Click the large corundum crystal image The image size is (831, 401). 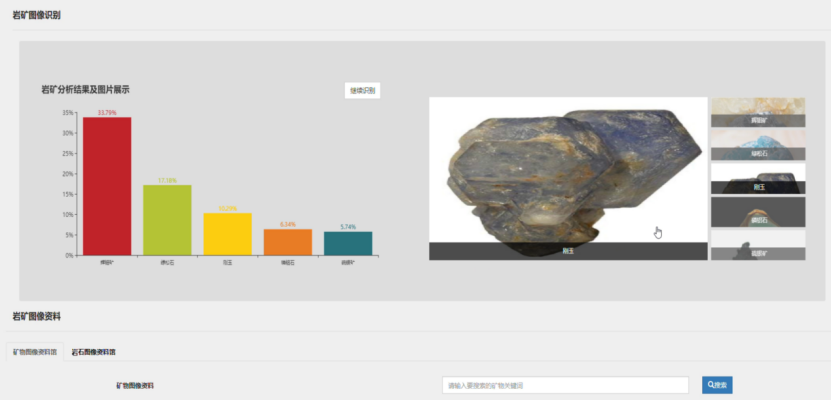point(567,170)
